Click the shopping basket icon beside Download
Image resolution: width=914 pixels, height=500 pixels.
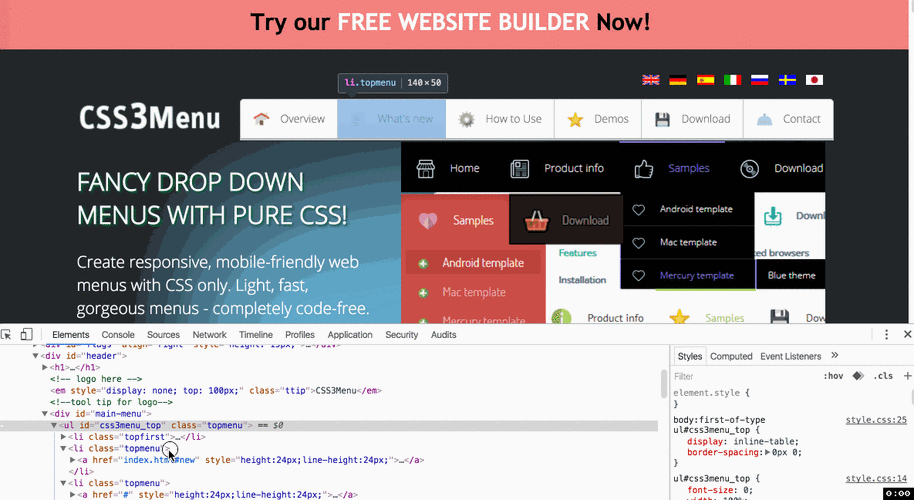(x=536, y=220)
